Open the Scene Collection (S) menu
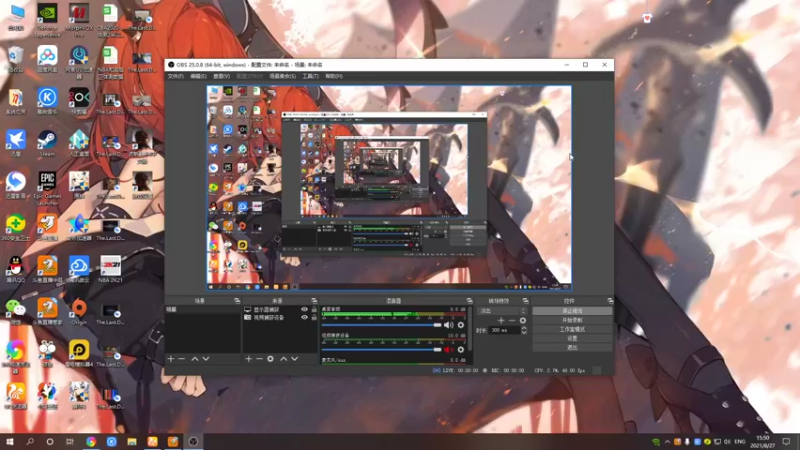Image resolution: width=800 pixels, height=450 pixels. [x=282, y=76]
